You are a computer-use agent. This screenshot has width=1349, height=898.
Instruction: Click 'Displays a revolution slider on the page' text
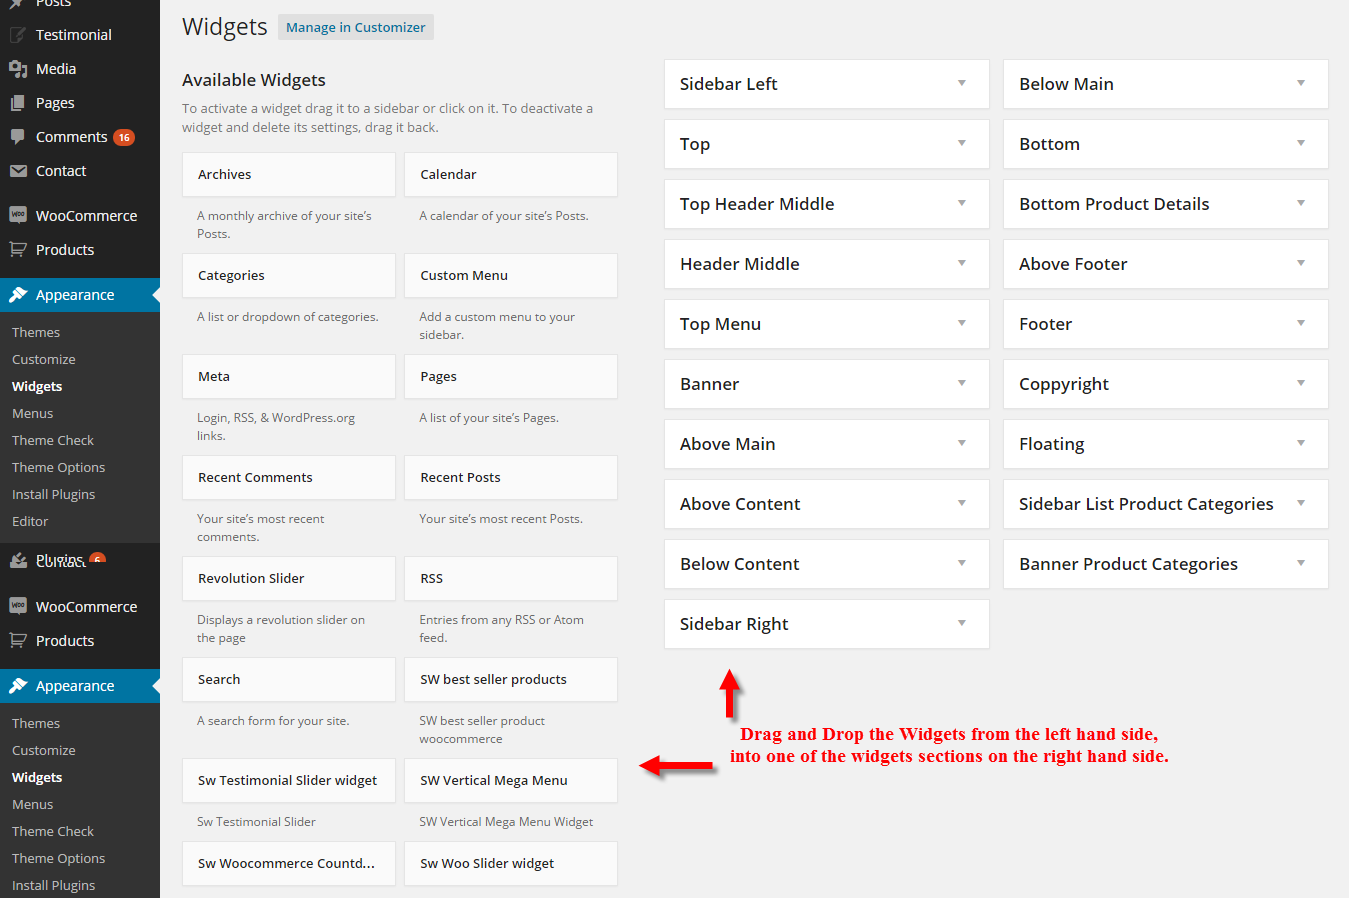pyautogui.click(x=281, y=629)
